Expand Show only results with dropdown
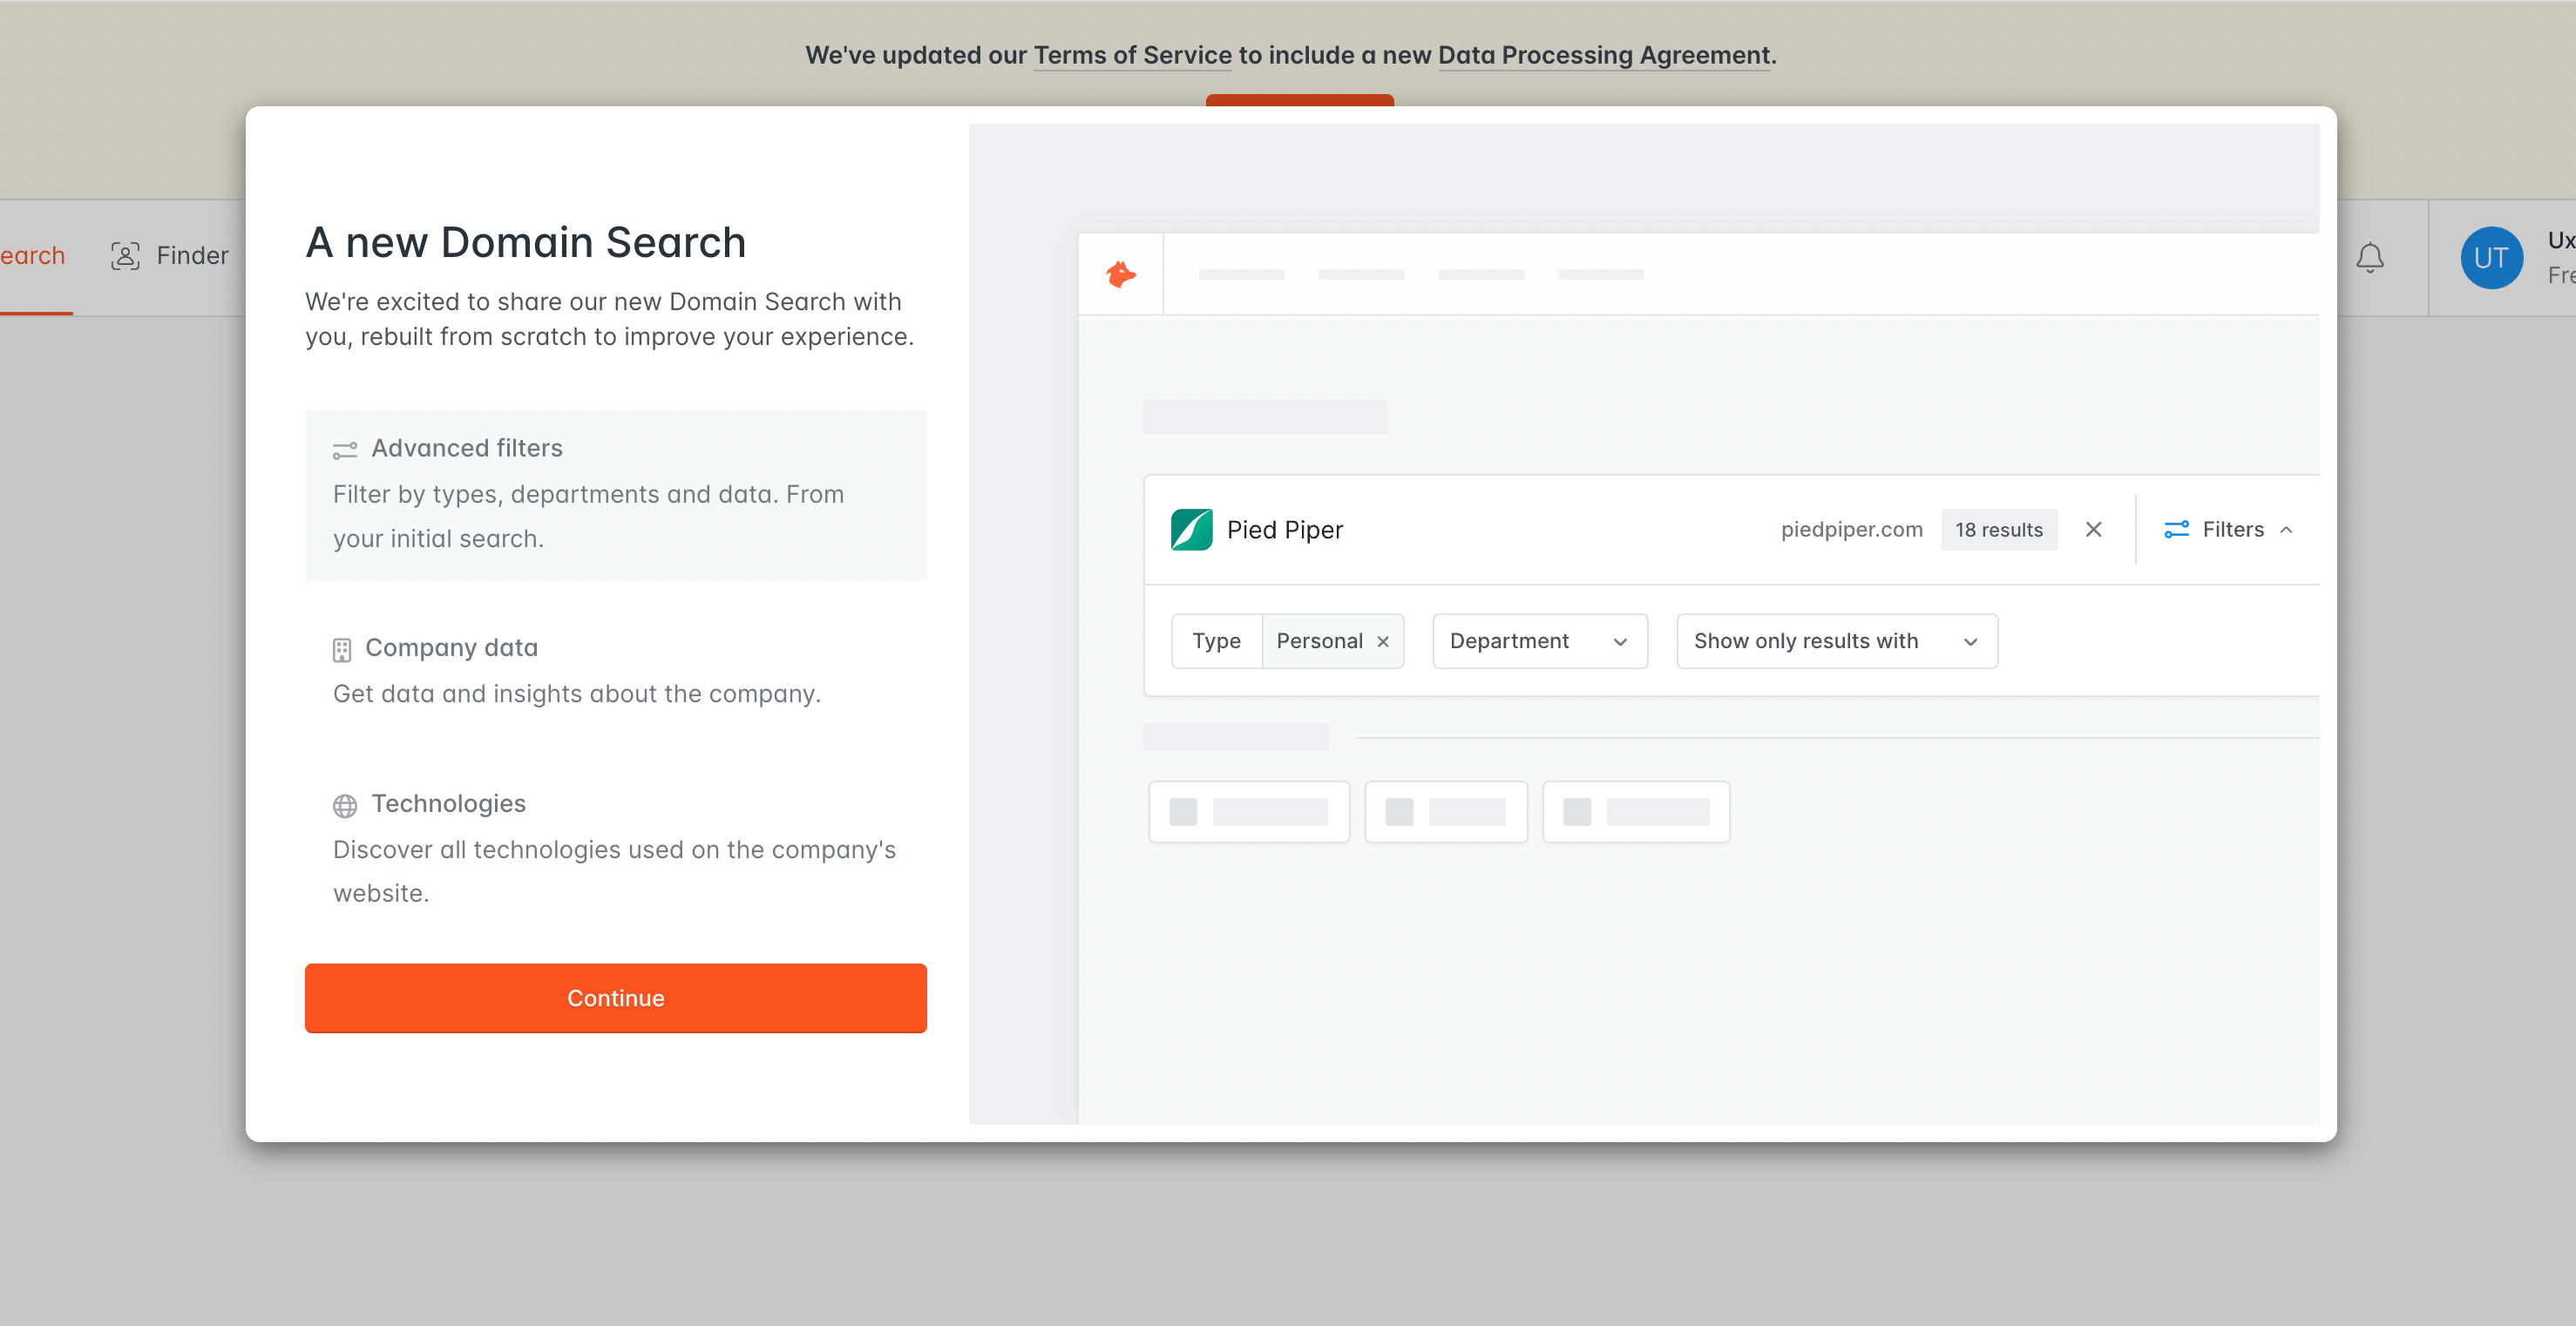2576x1326 pixels. click(1836, 641)
